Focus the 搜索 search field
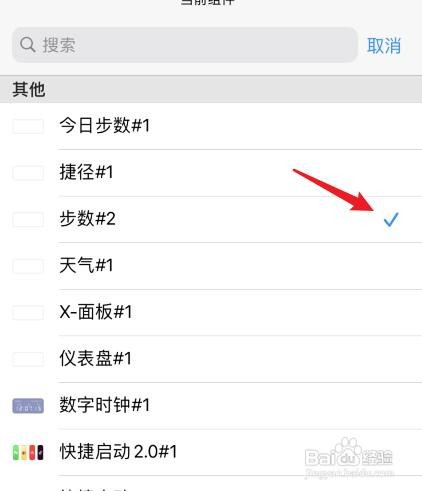 coord(185,45)
